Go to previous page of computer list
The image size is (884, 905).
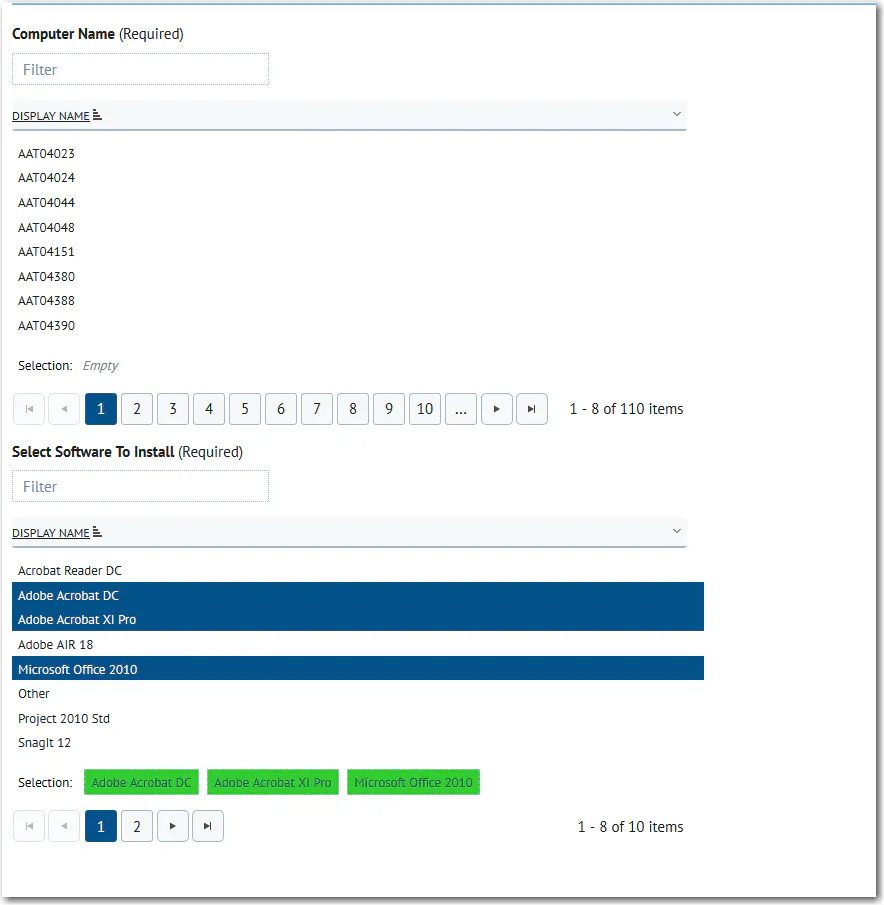tap(64, 409)
